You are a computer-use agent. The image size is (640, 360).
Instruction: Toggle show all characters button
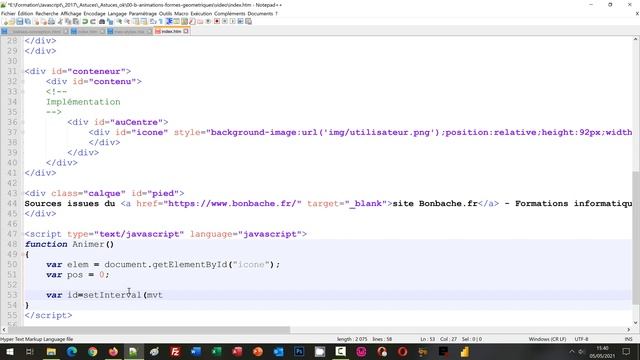tap(160, 21)
